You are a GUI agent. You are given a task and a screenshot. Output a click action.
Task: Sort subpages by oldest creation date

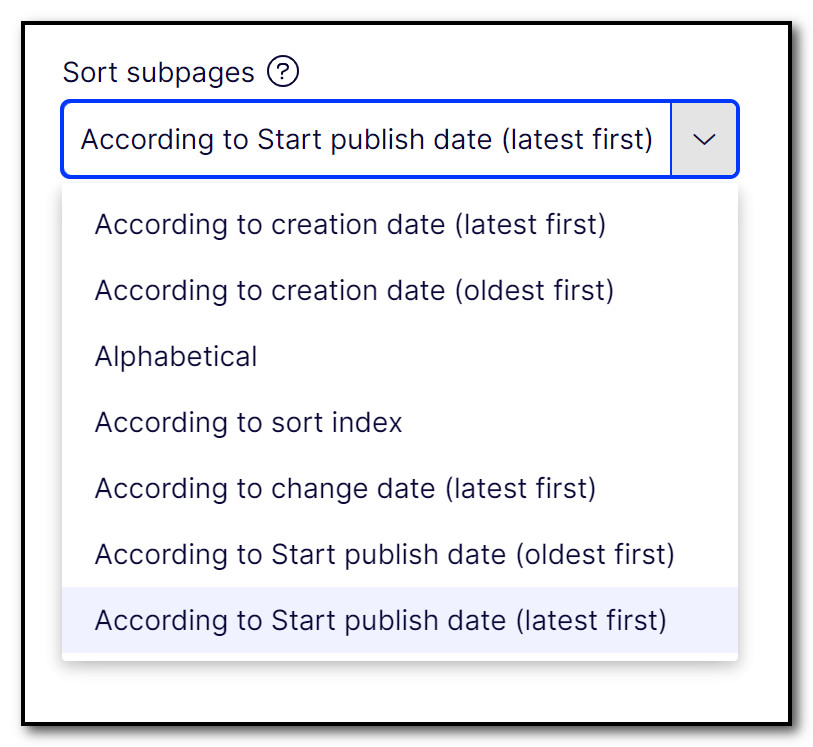(400, 290)
